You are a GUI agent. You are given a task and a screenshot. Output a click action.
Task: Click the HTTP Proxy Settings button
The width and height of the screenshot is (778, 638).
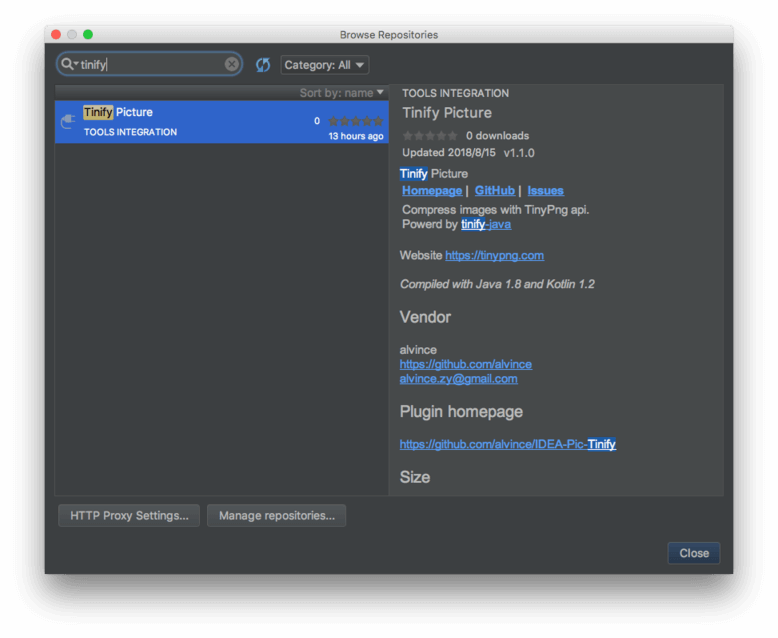point(129,515)
